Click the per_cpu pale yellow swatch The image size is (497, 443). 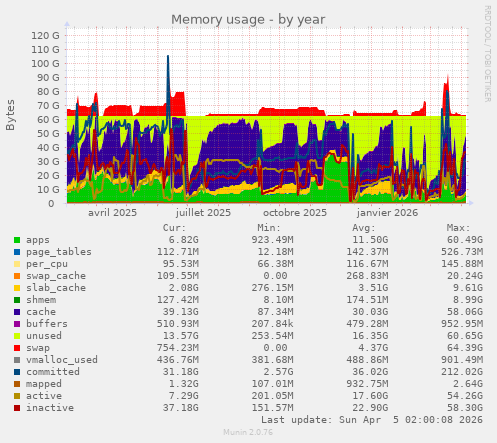coord(17,264)
